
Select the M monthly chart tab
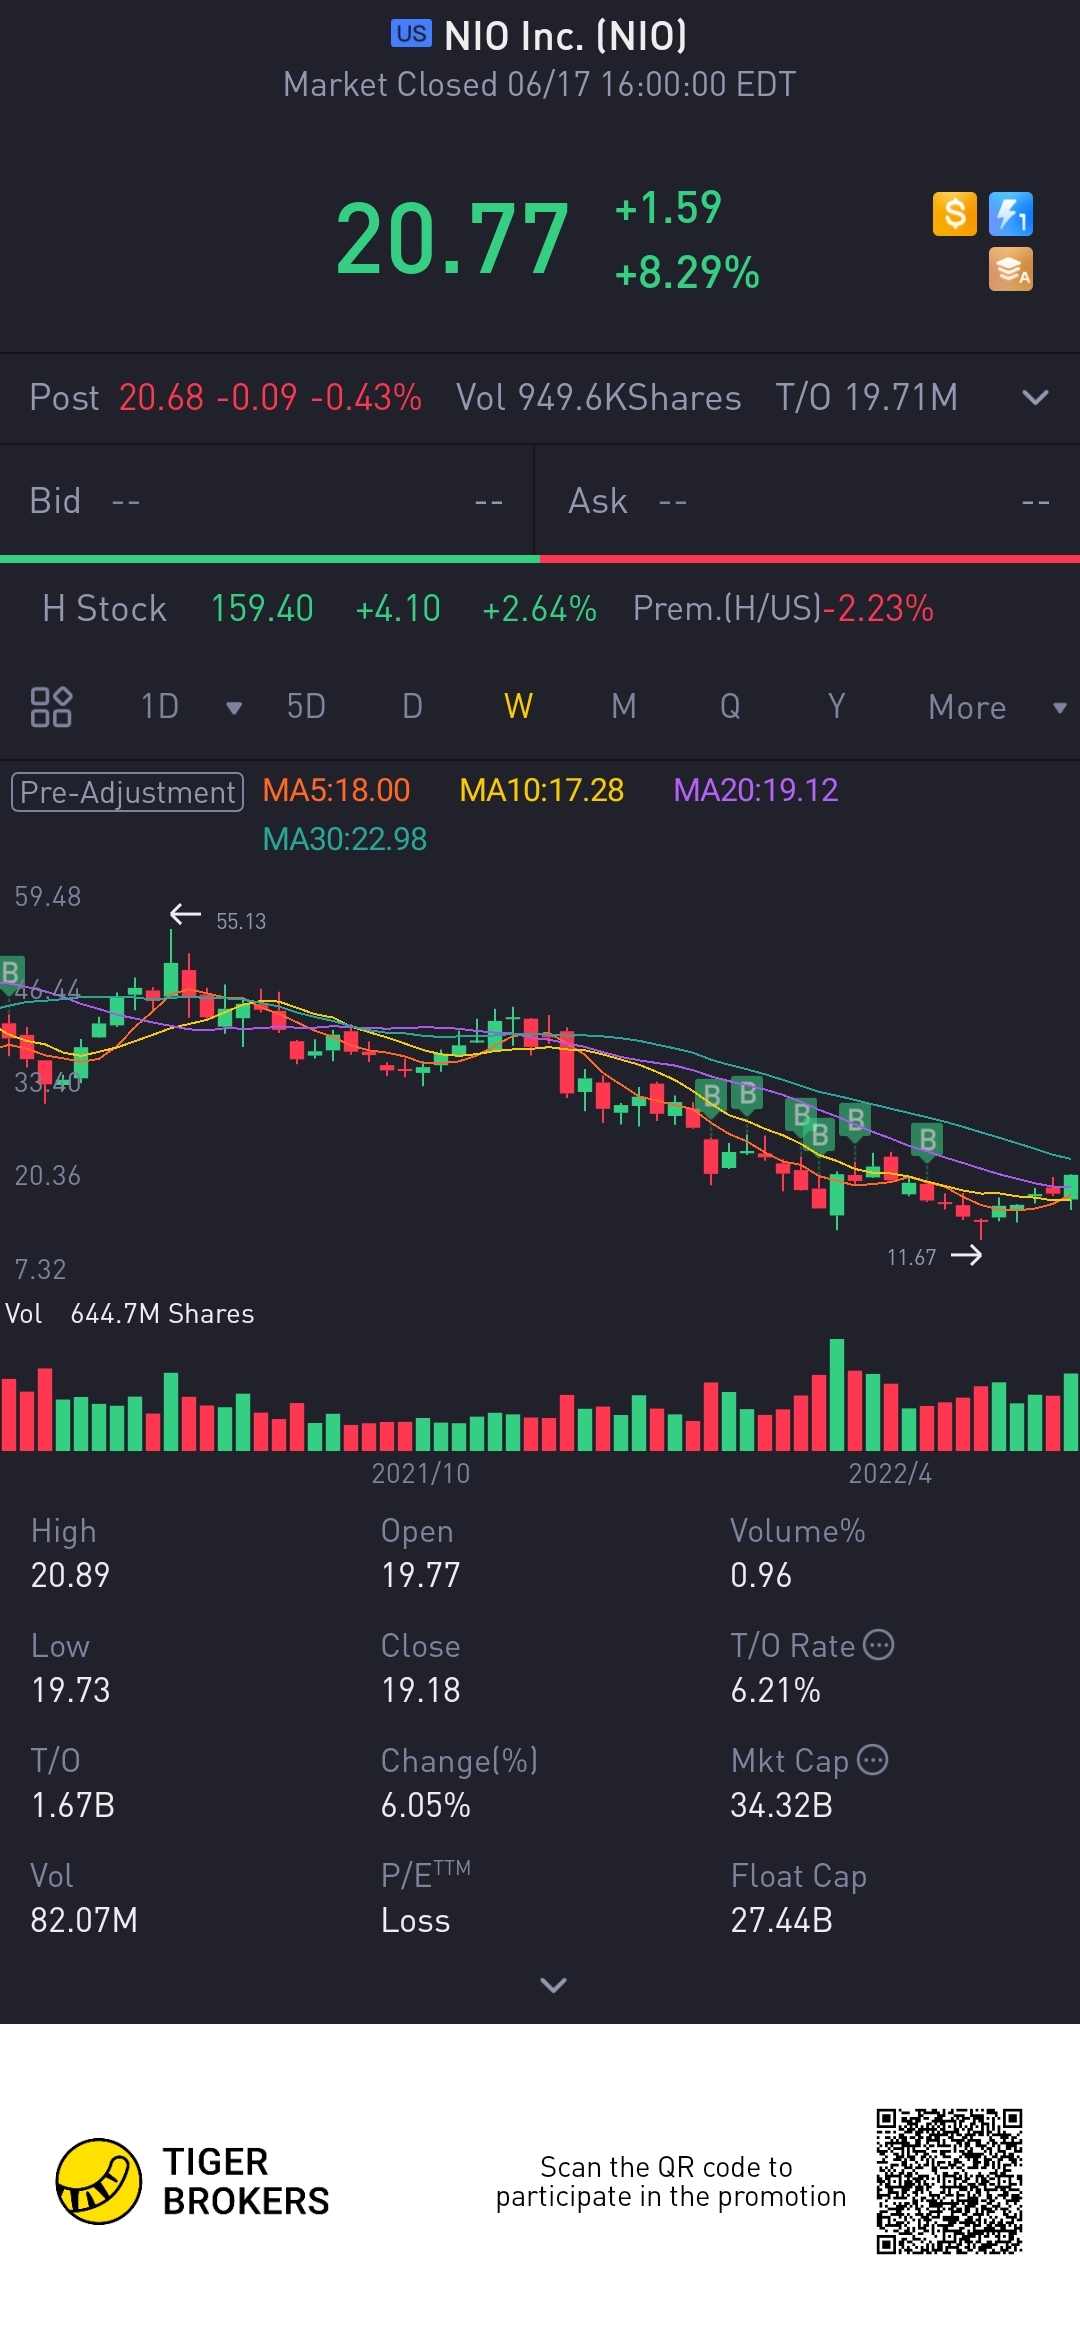pyautogui.click(x=624, y=707)
